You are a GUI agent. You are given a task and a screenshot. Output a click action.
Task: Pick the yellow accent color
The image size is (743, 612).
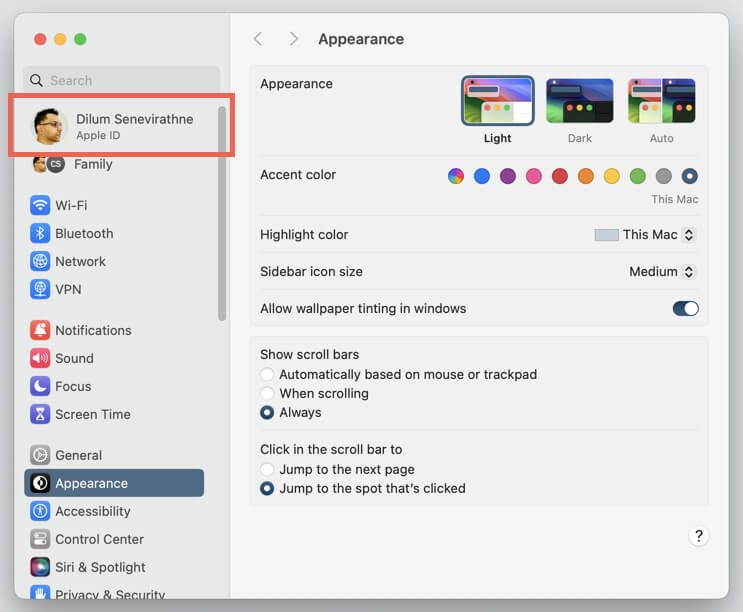pos(612,176)
